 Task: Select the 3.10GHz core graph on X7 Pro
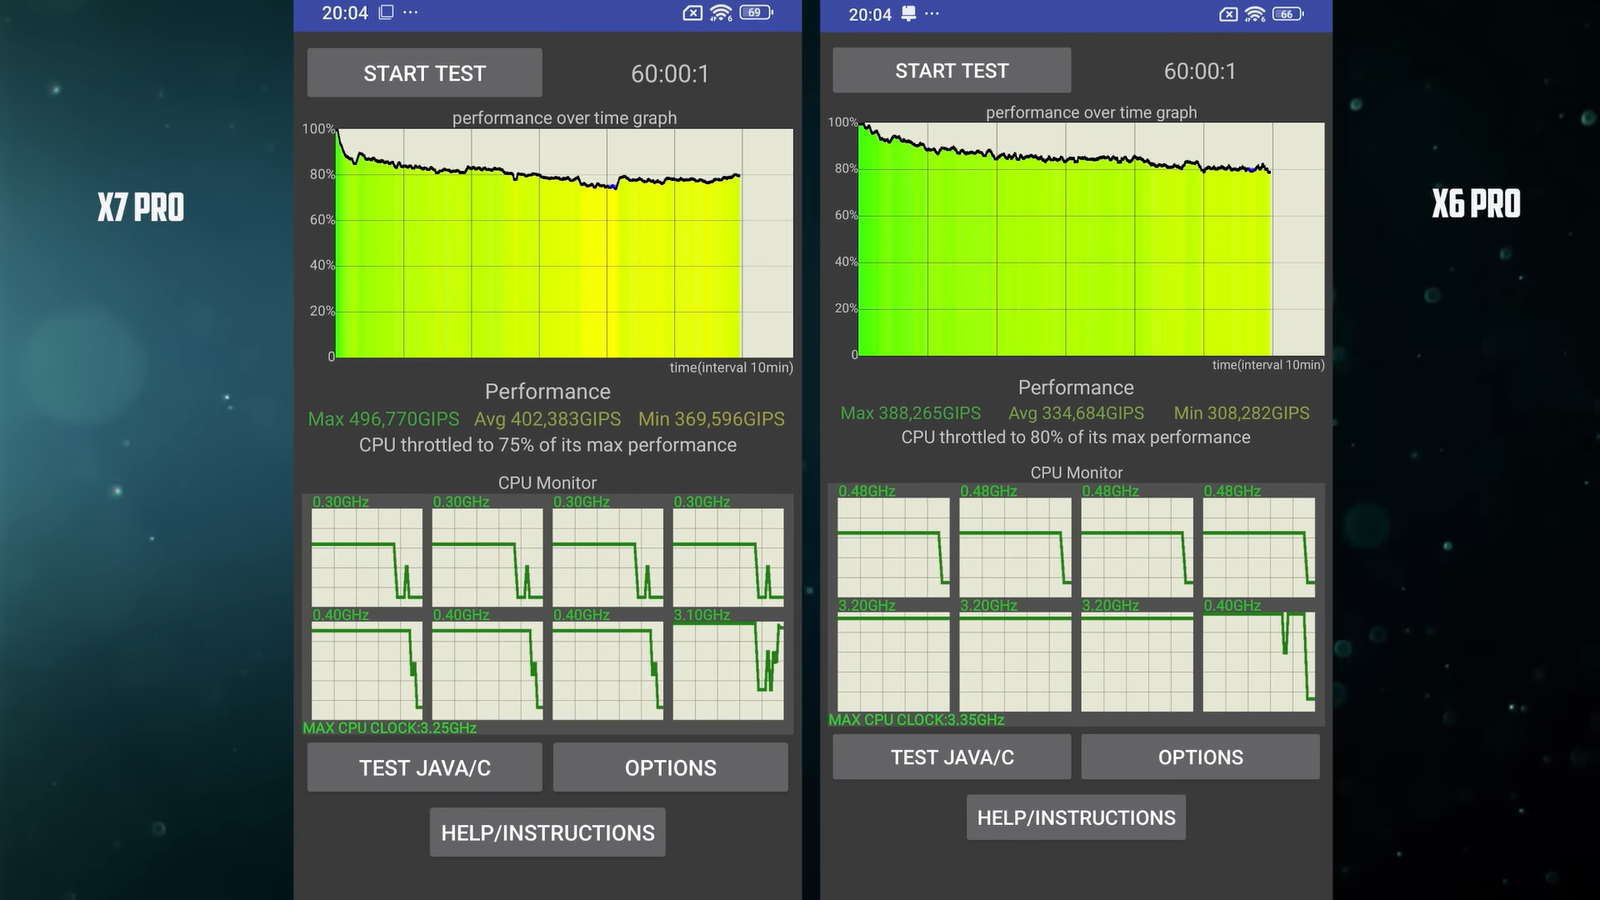click(x=728, y=670)
